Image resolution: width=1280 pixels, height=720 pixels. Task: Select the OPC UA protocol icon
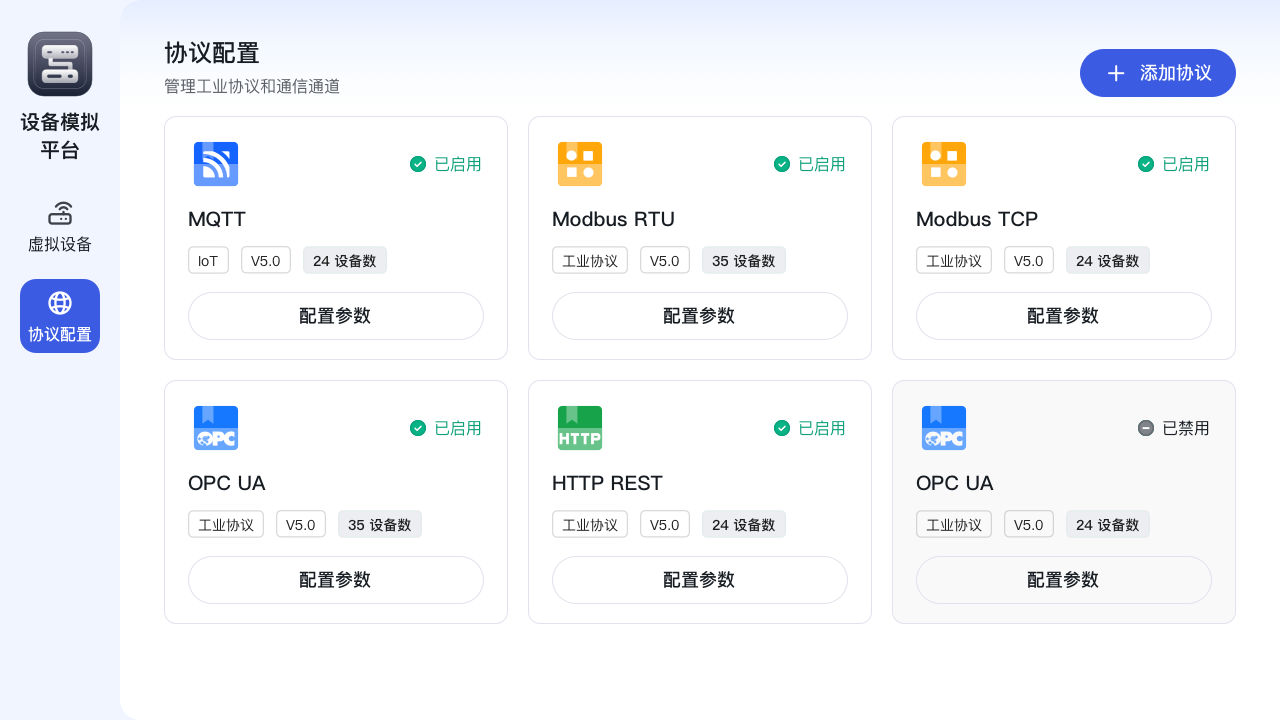pos(216,428)
